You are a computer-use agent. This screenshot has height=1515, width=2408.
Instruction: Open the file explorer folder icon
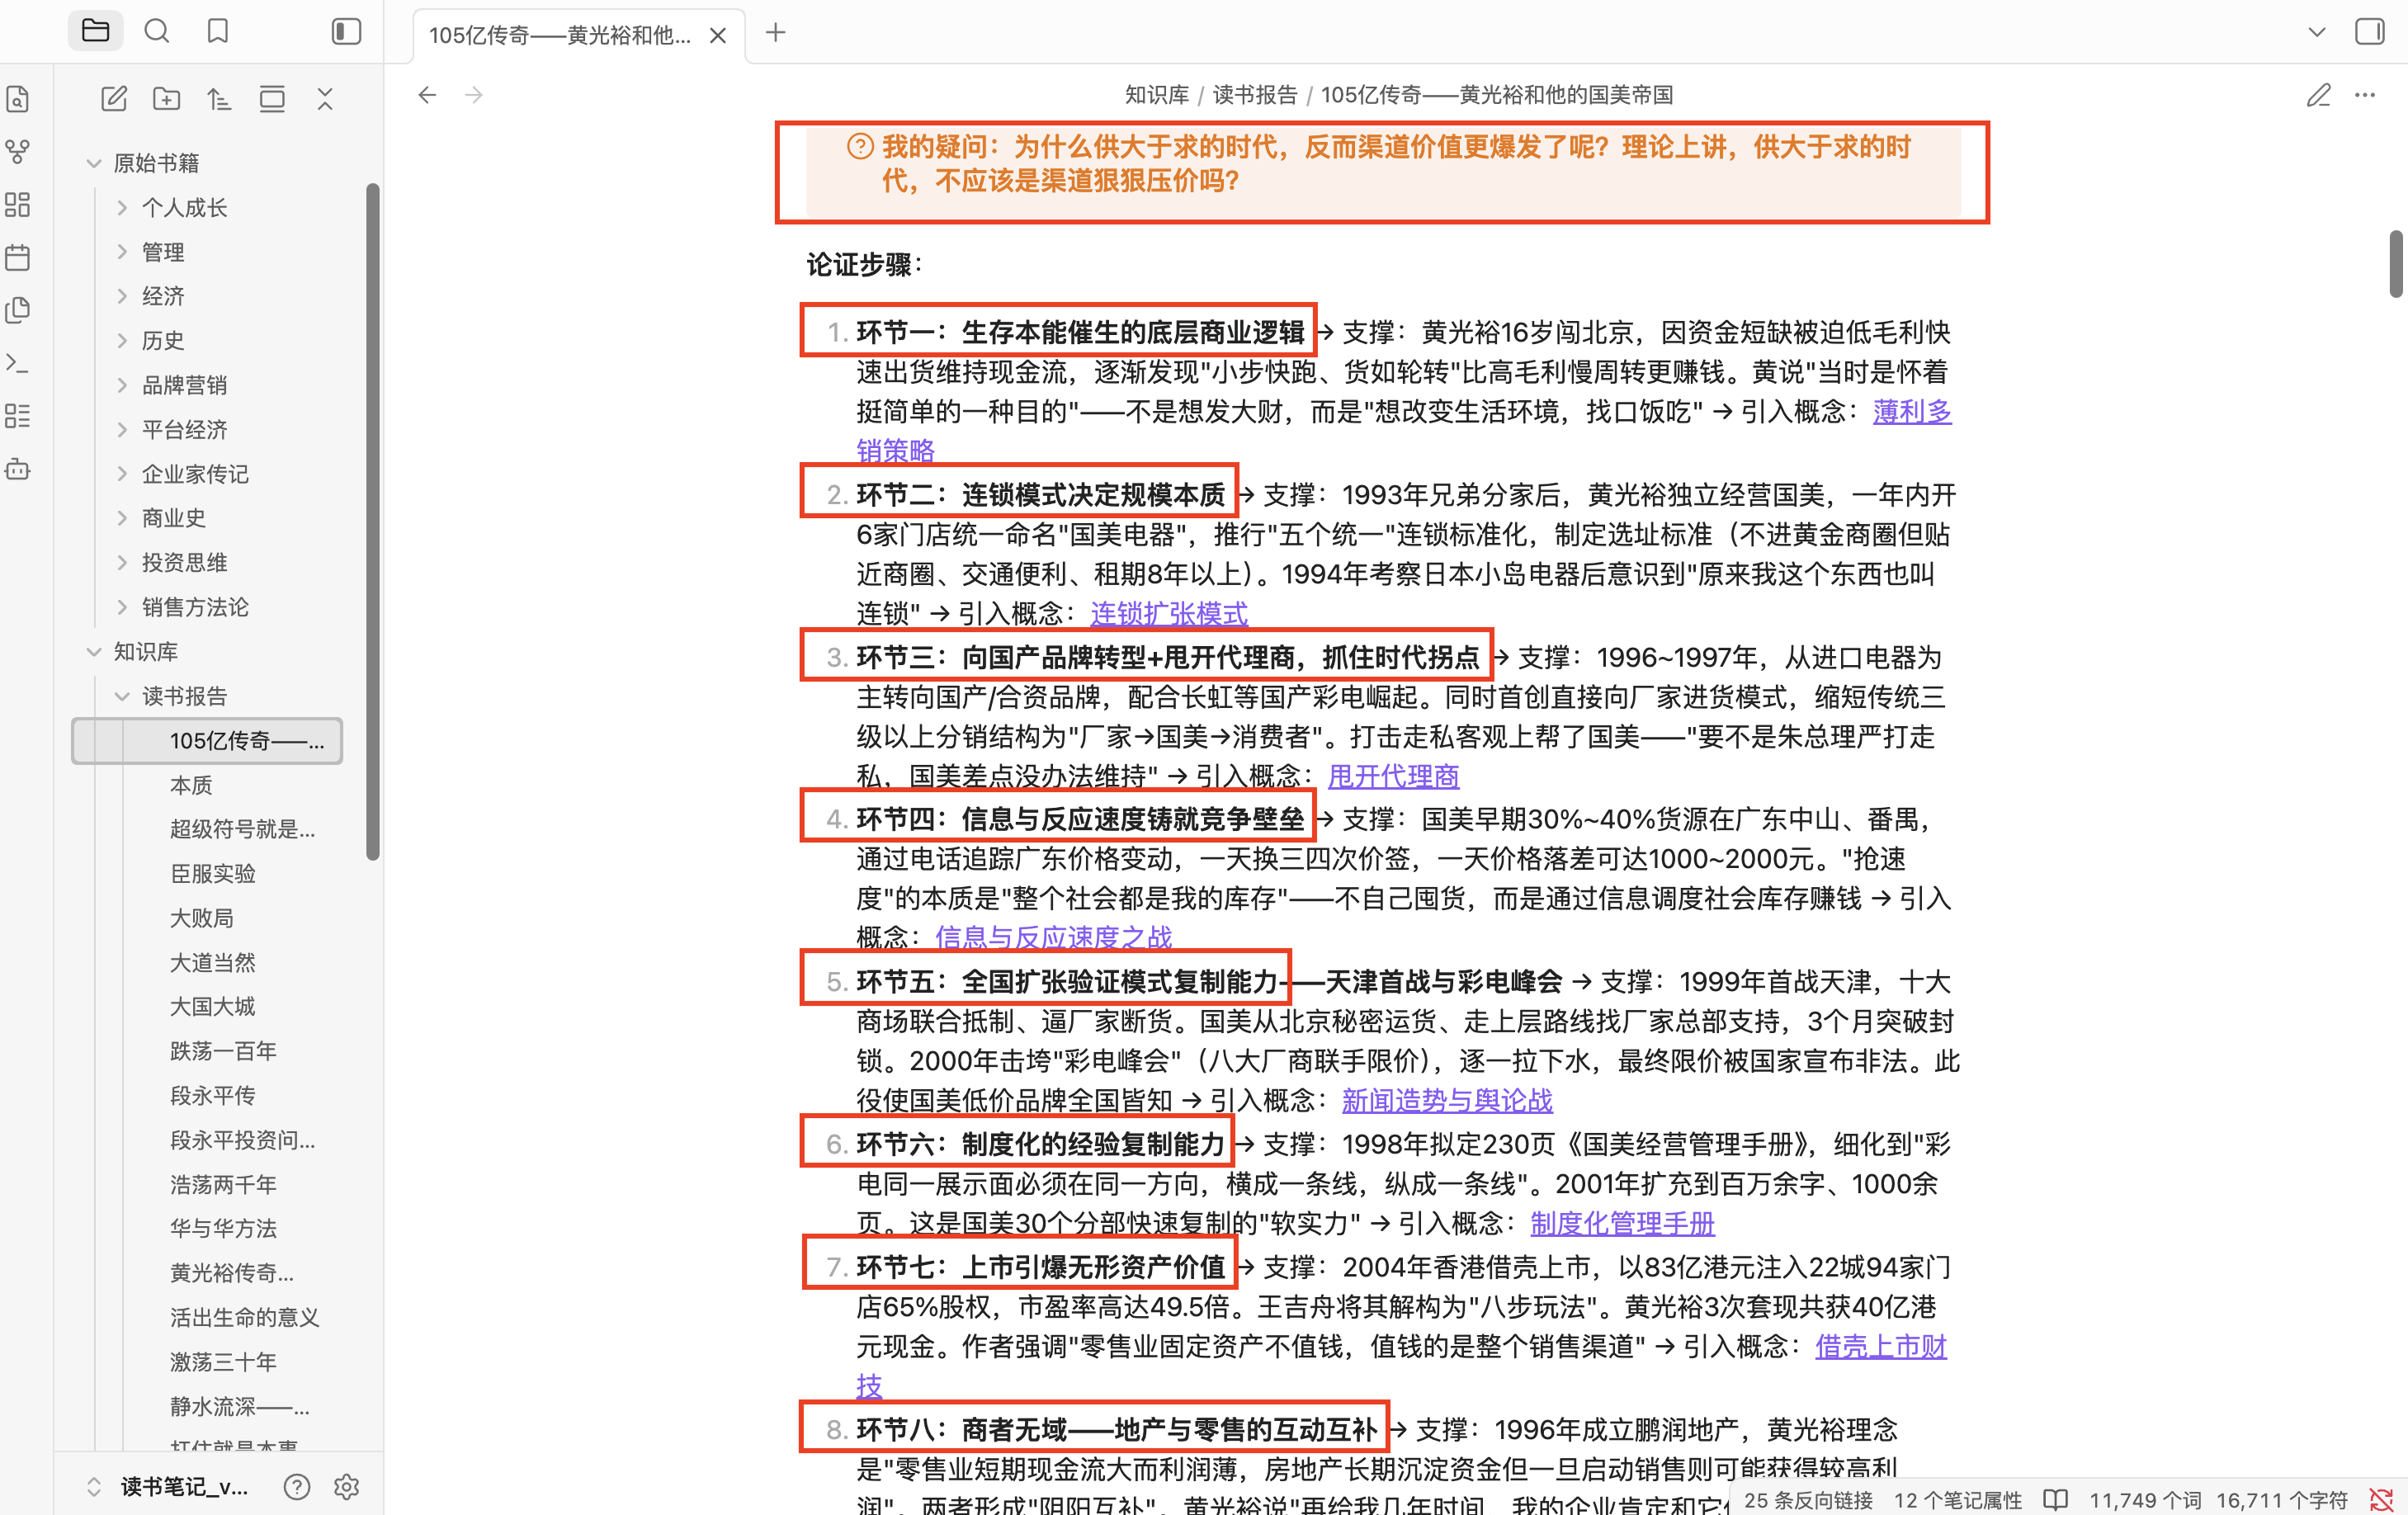point(95,31)
